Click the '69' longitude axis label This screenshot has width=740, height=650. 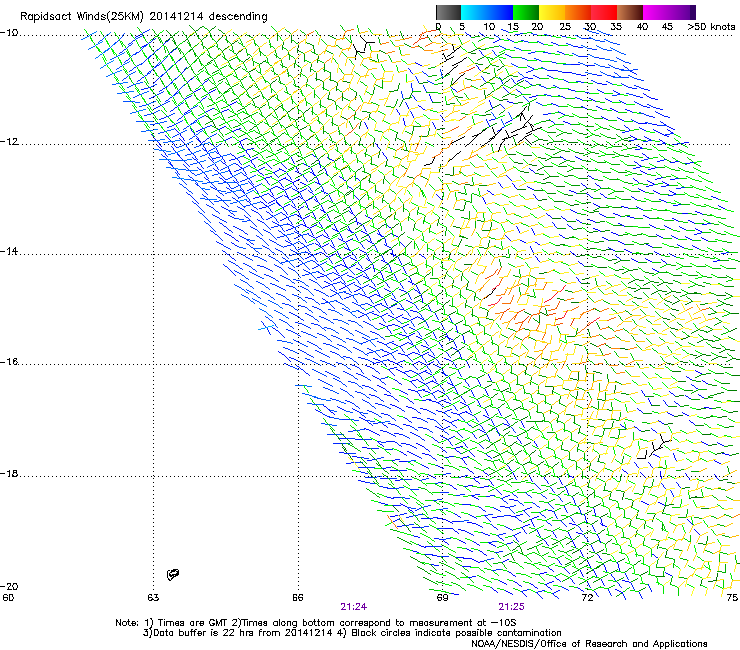click(442, 598)
